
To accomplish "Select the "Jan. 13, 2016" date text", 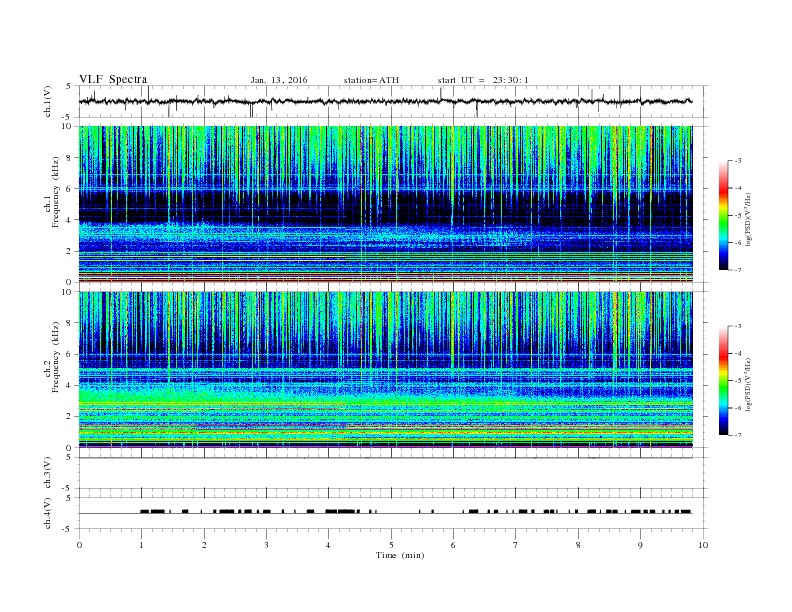I will pyautogui.click(x=279, y=80).
